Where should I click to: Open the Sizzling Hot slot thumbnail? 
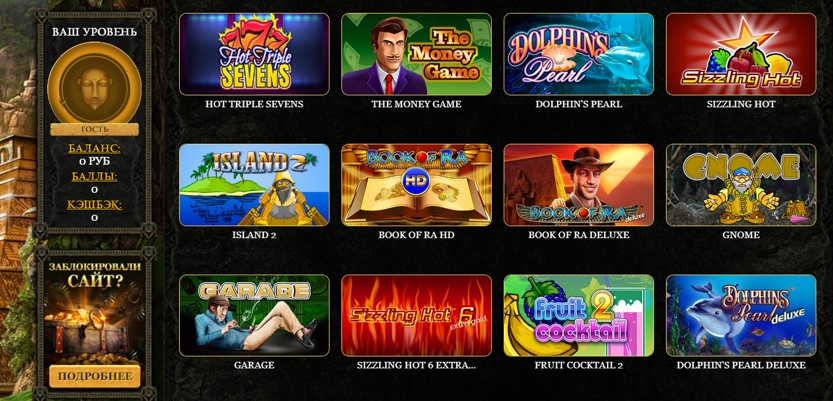click(741, 54)
